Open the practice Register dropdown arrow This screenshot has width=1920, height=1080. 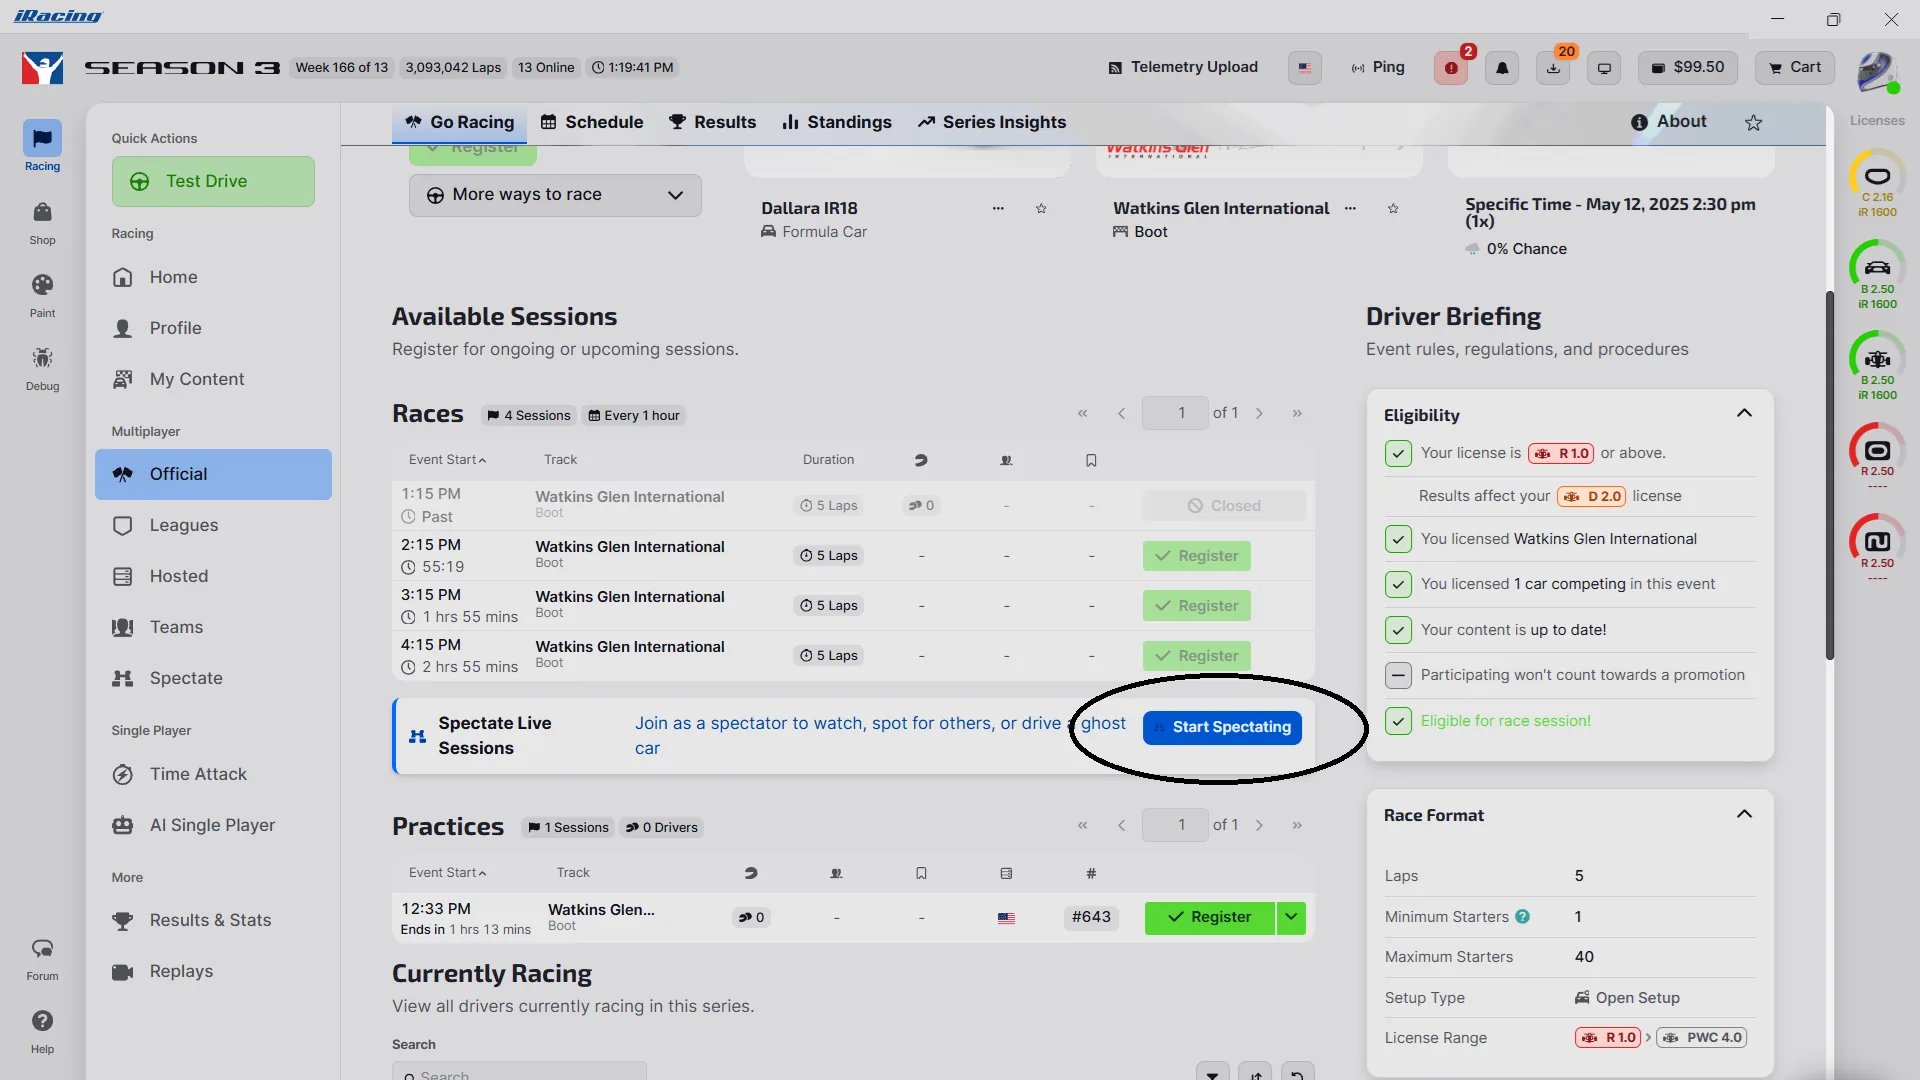point(1291,917)
